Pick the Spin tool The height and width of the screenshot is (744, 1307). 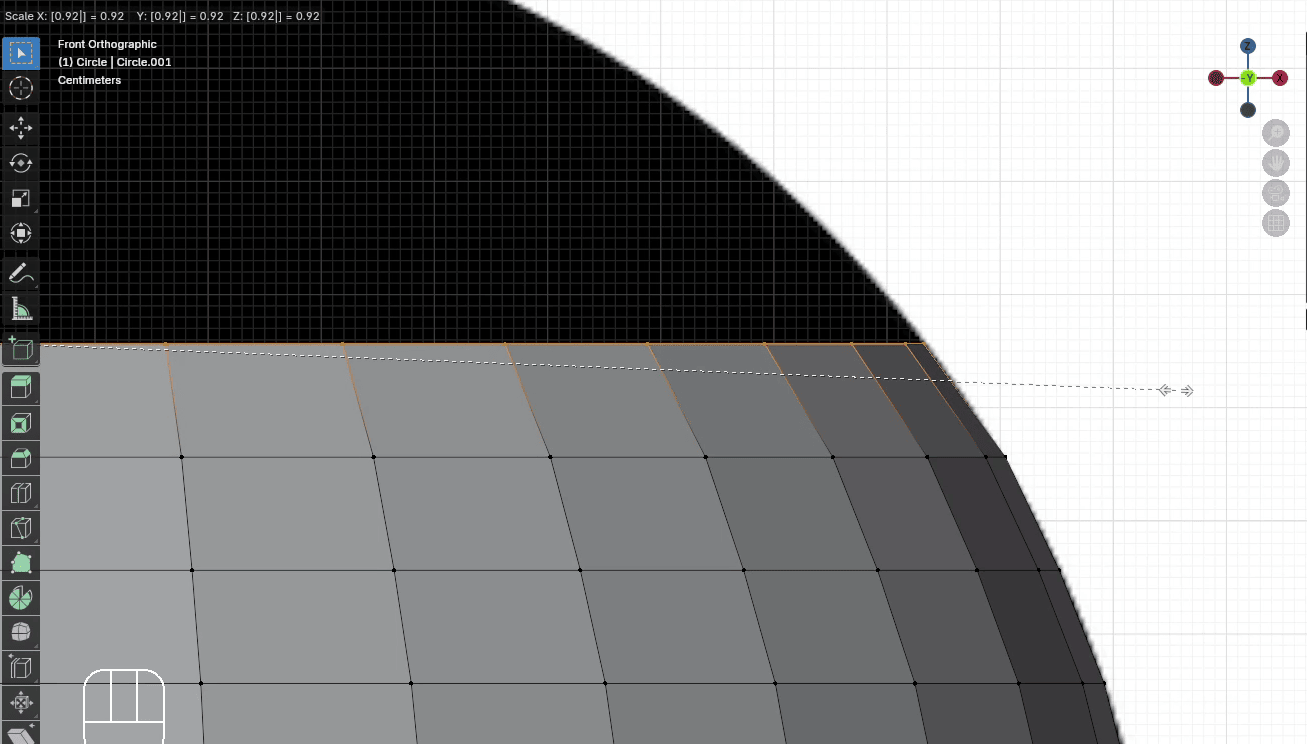coord(21,598)
